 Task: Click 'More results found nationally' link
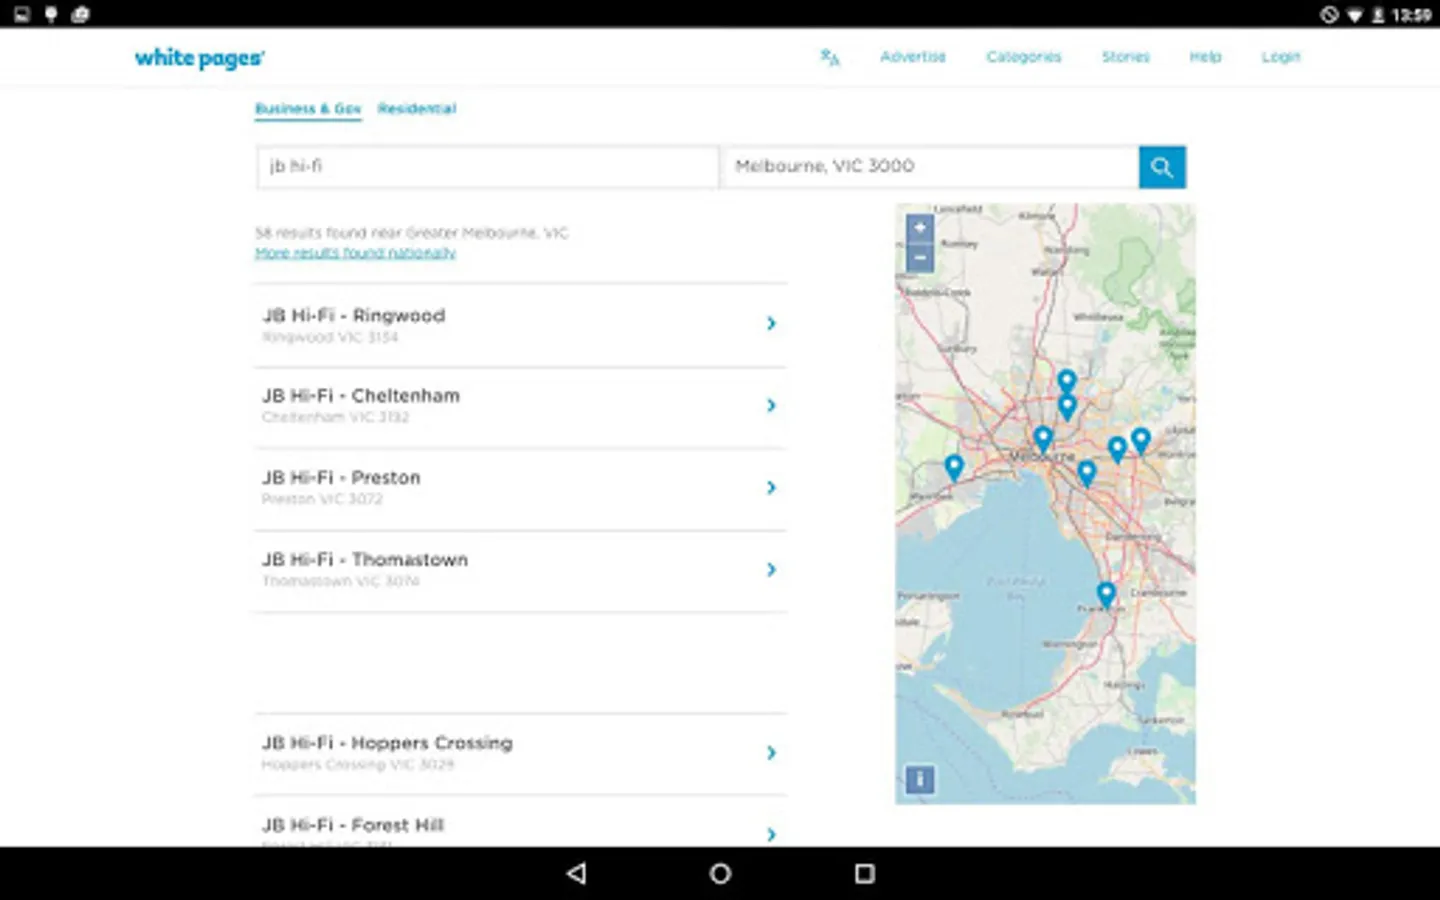click(x=355, y=253)
